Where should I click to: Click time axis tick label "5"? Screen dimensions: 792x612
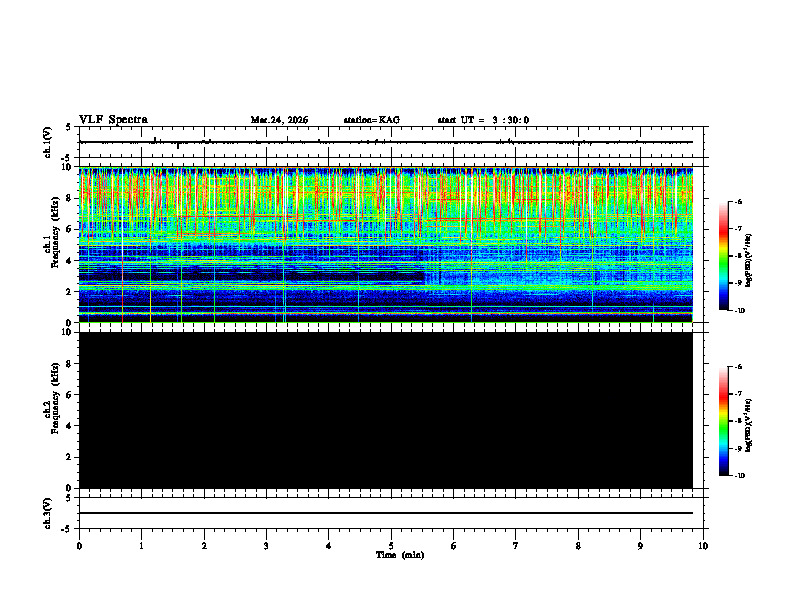(391, 546)
